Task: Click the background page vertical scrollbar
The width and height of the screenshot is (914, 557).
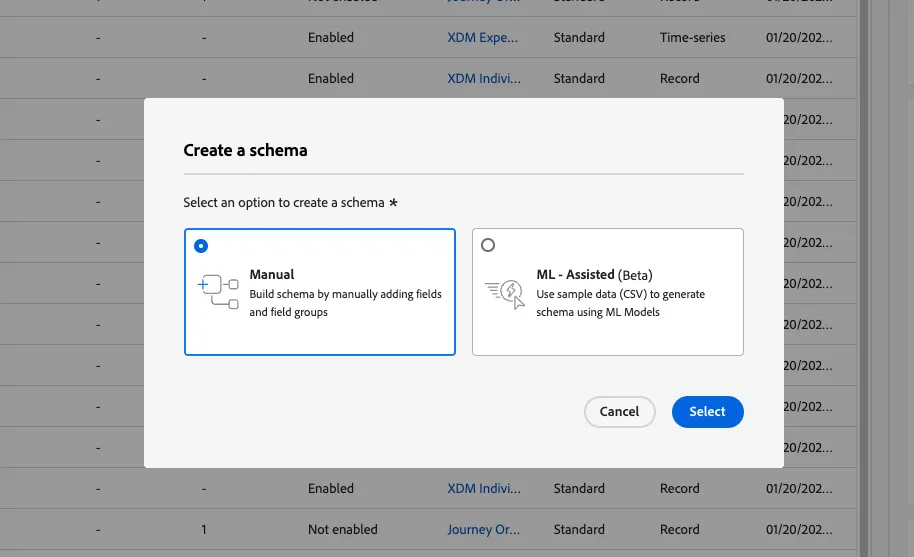Action: [x=863, y=278]
